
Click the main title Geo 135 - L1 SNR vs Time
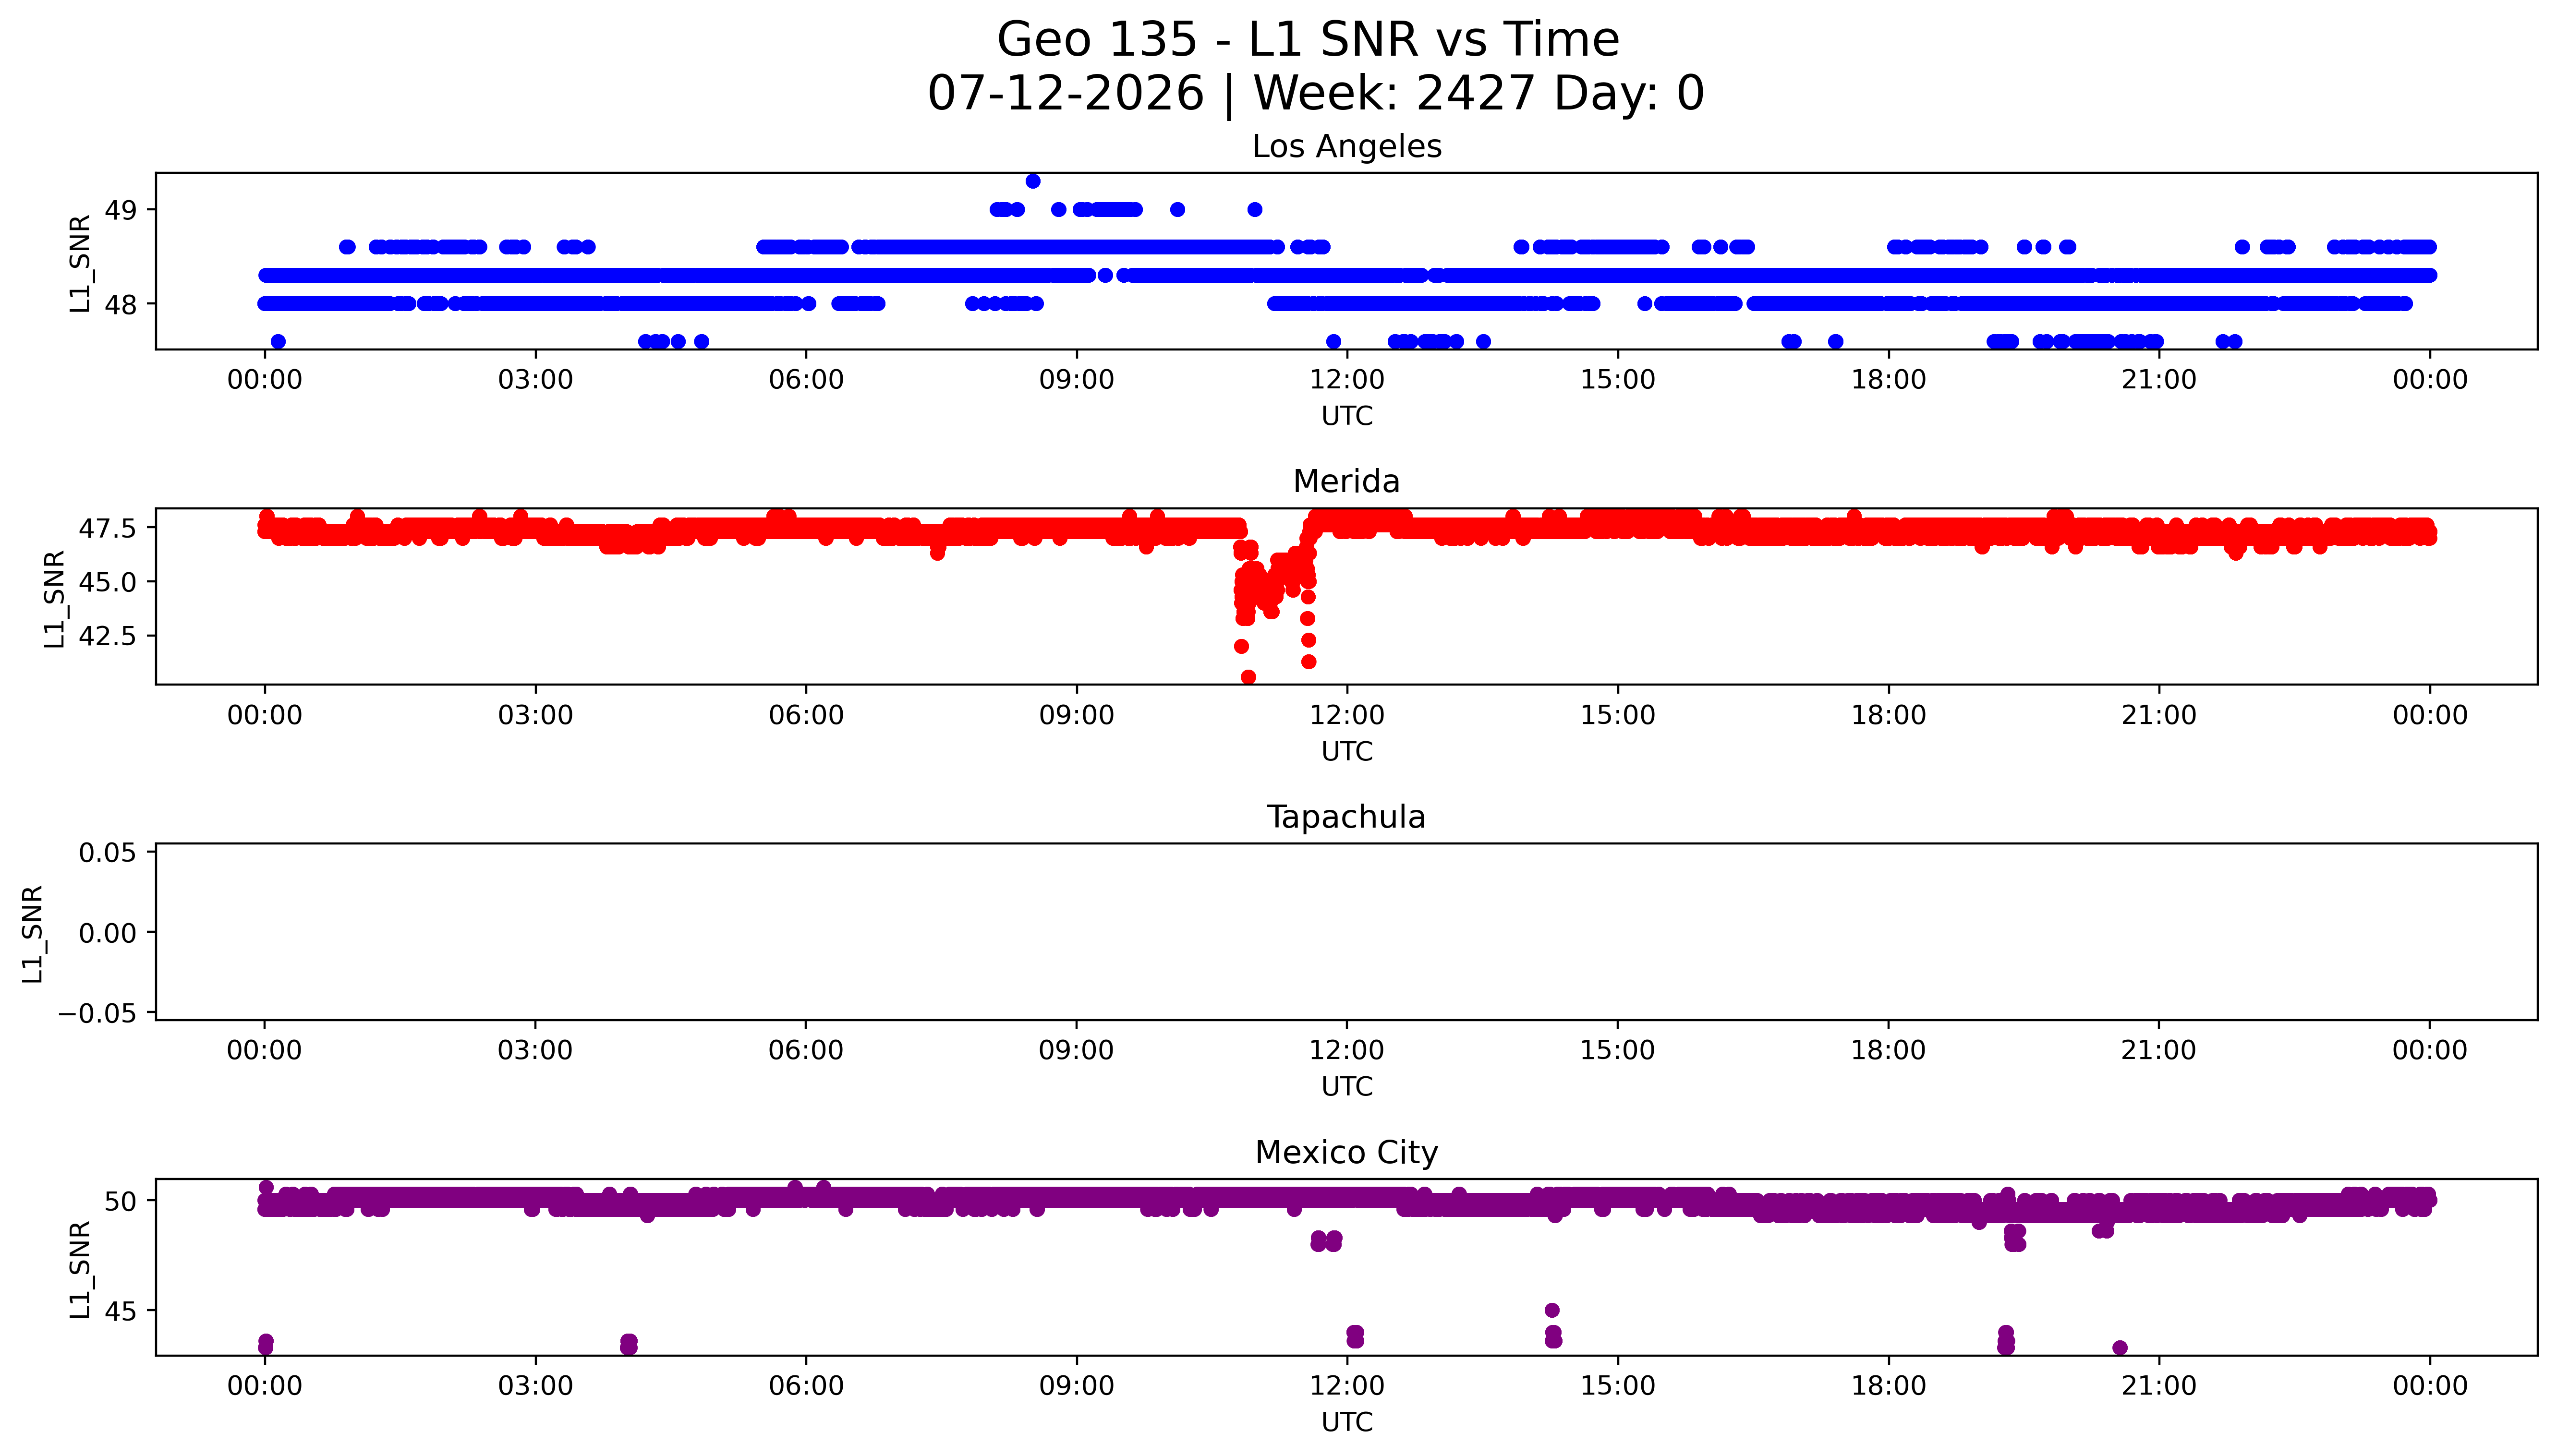click(x=1308, y=41)
